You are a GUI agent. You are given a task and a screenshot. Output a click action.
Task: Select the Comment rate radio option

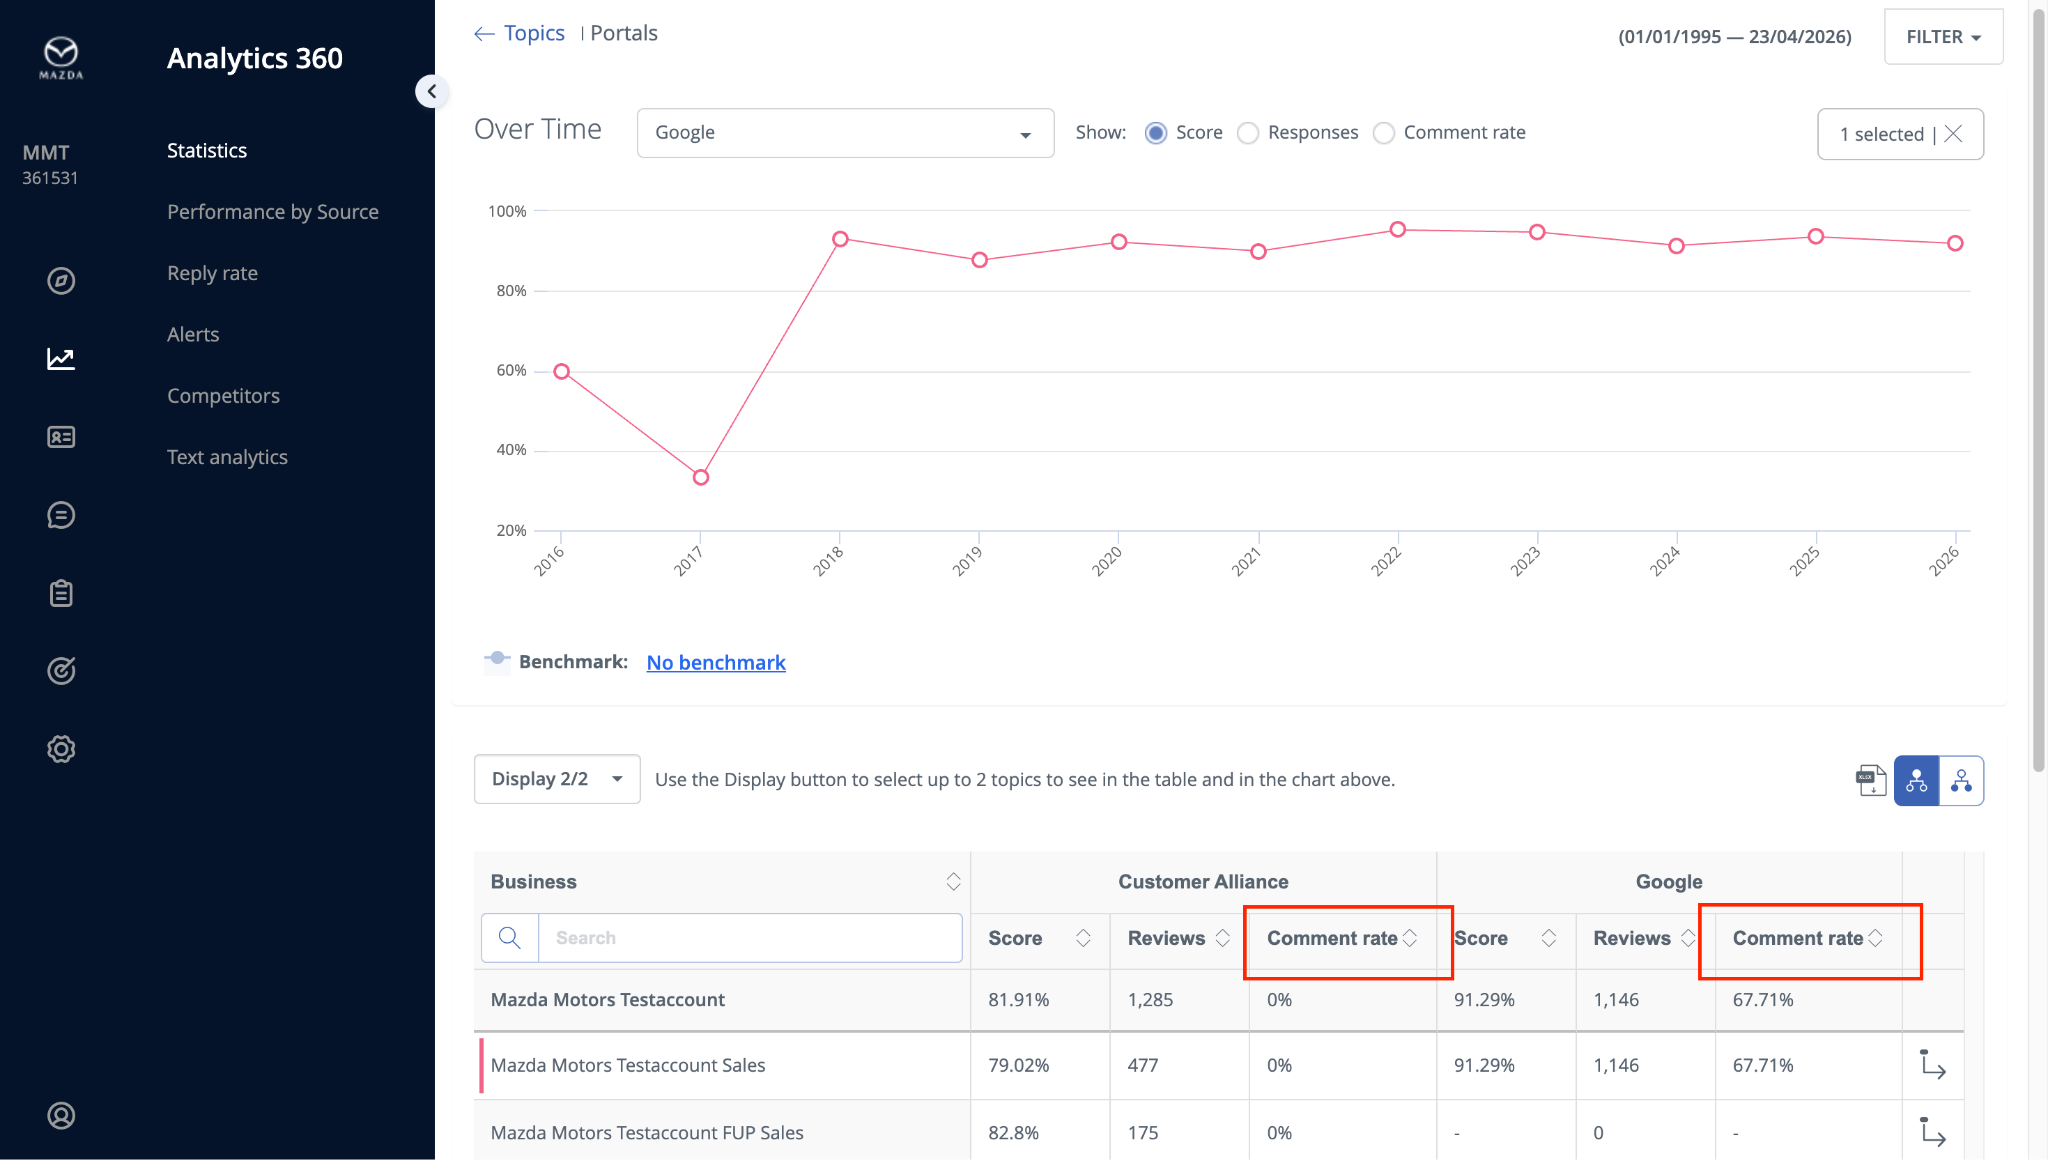tap(1384, 133)
